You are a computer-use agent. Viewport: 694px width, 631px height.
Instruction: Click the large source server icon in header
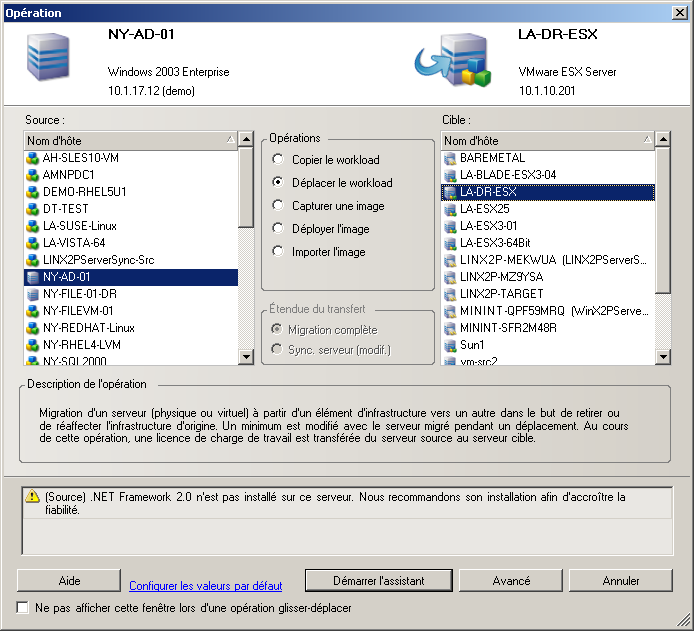click(x=48, y=57)
